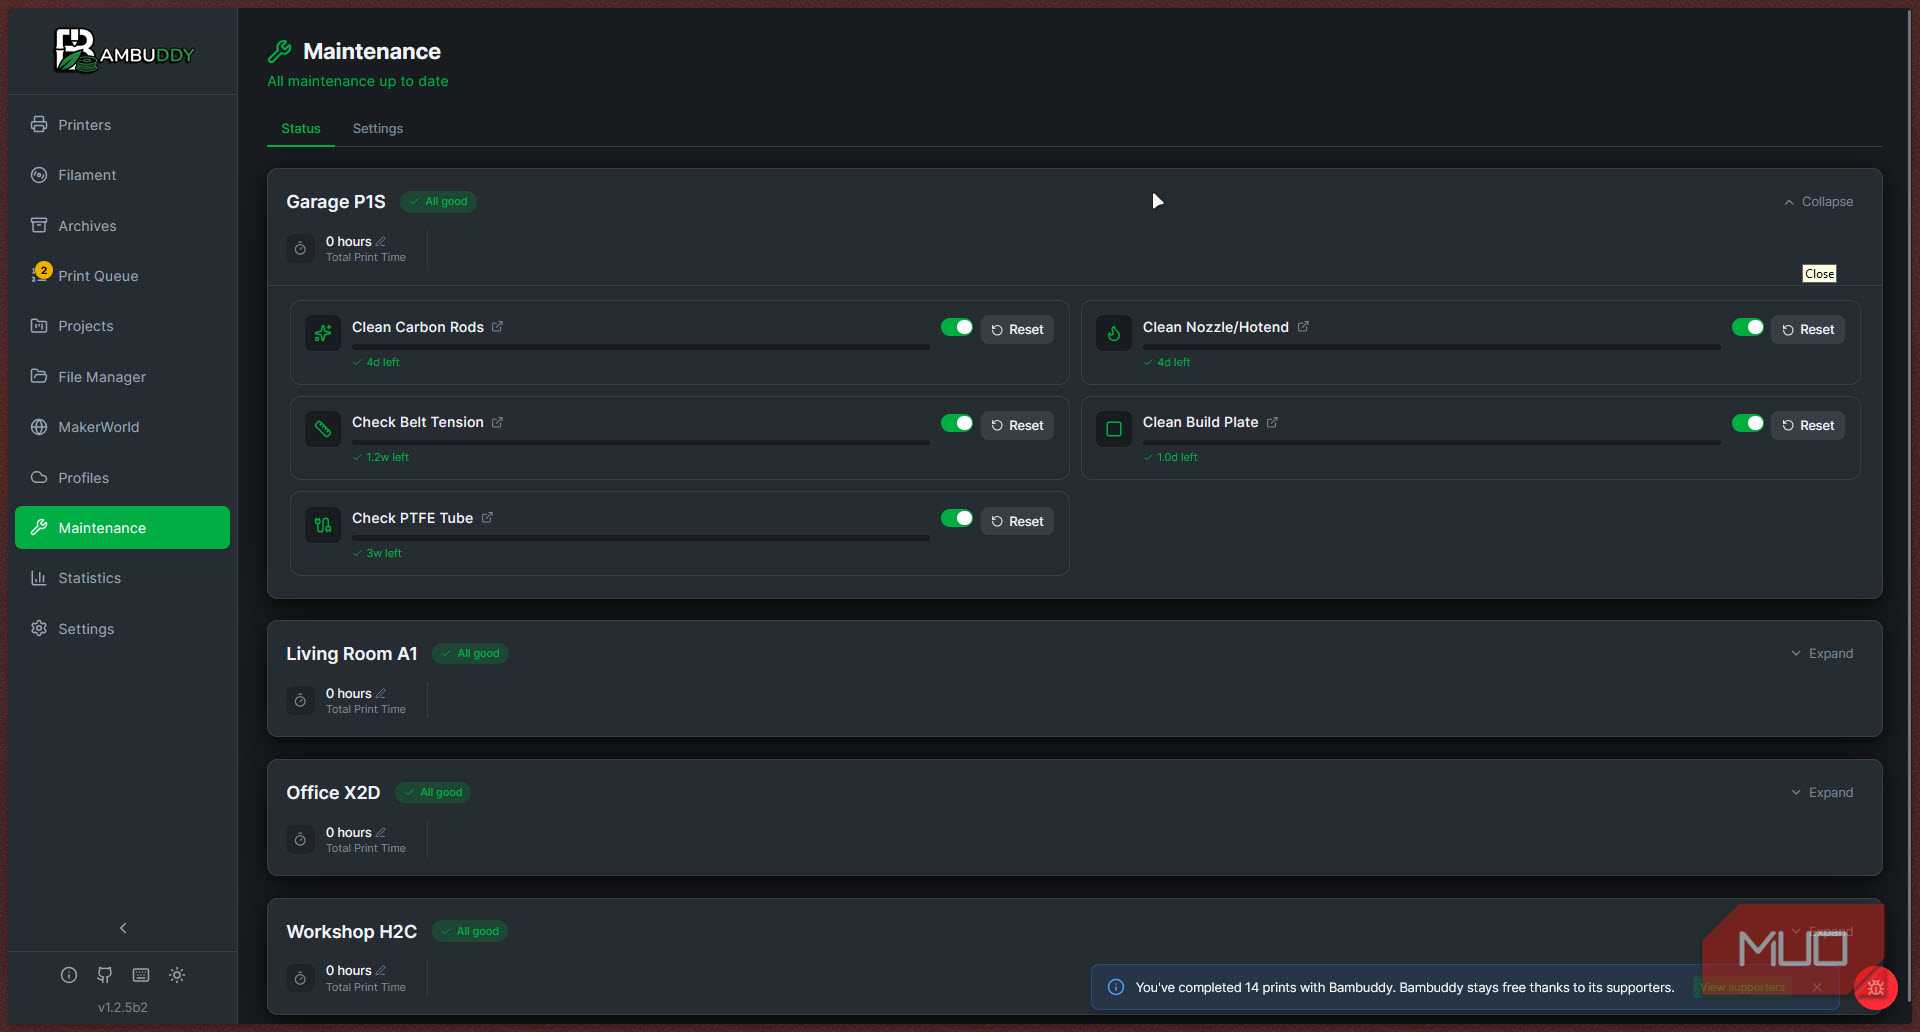The height and width of the screenshot is (1032, 1920).
Task: Click the version v1.2.5b2 label
Action: pos(123,1008)
